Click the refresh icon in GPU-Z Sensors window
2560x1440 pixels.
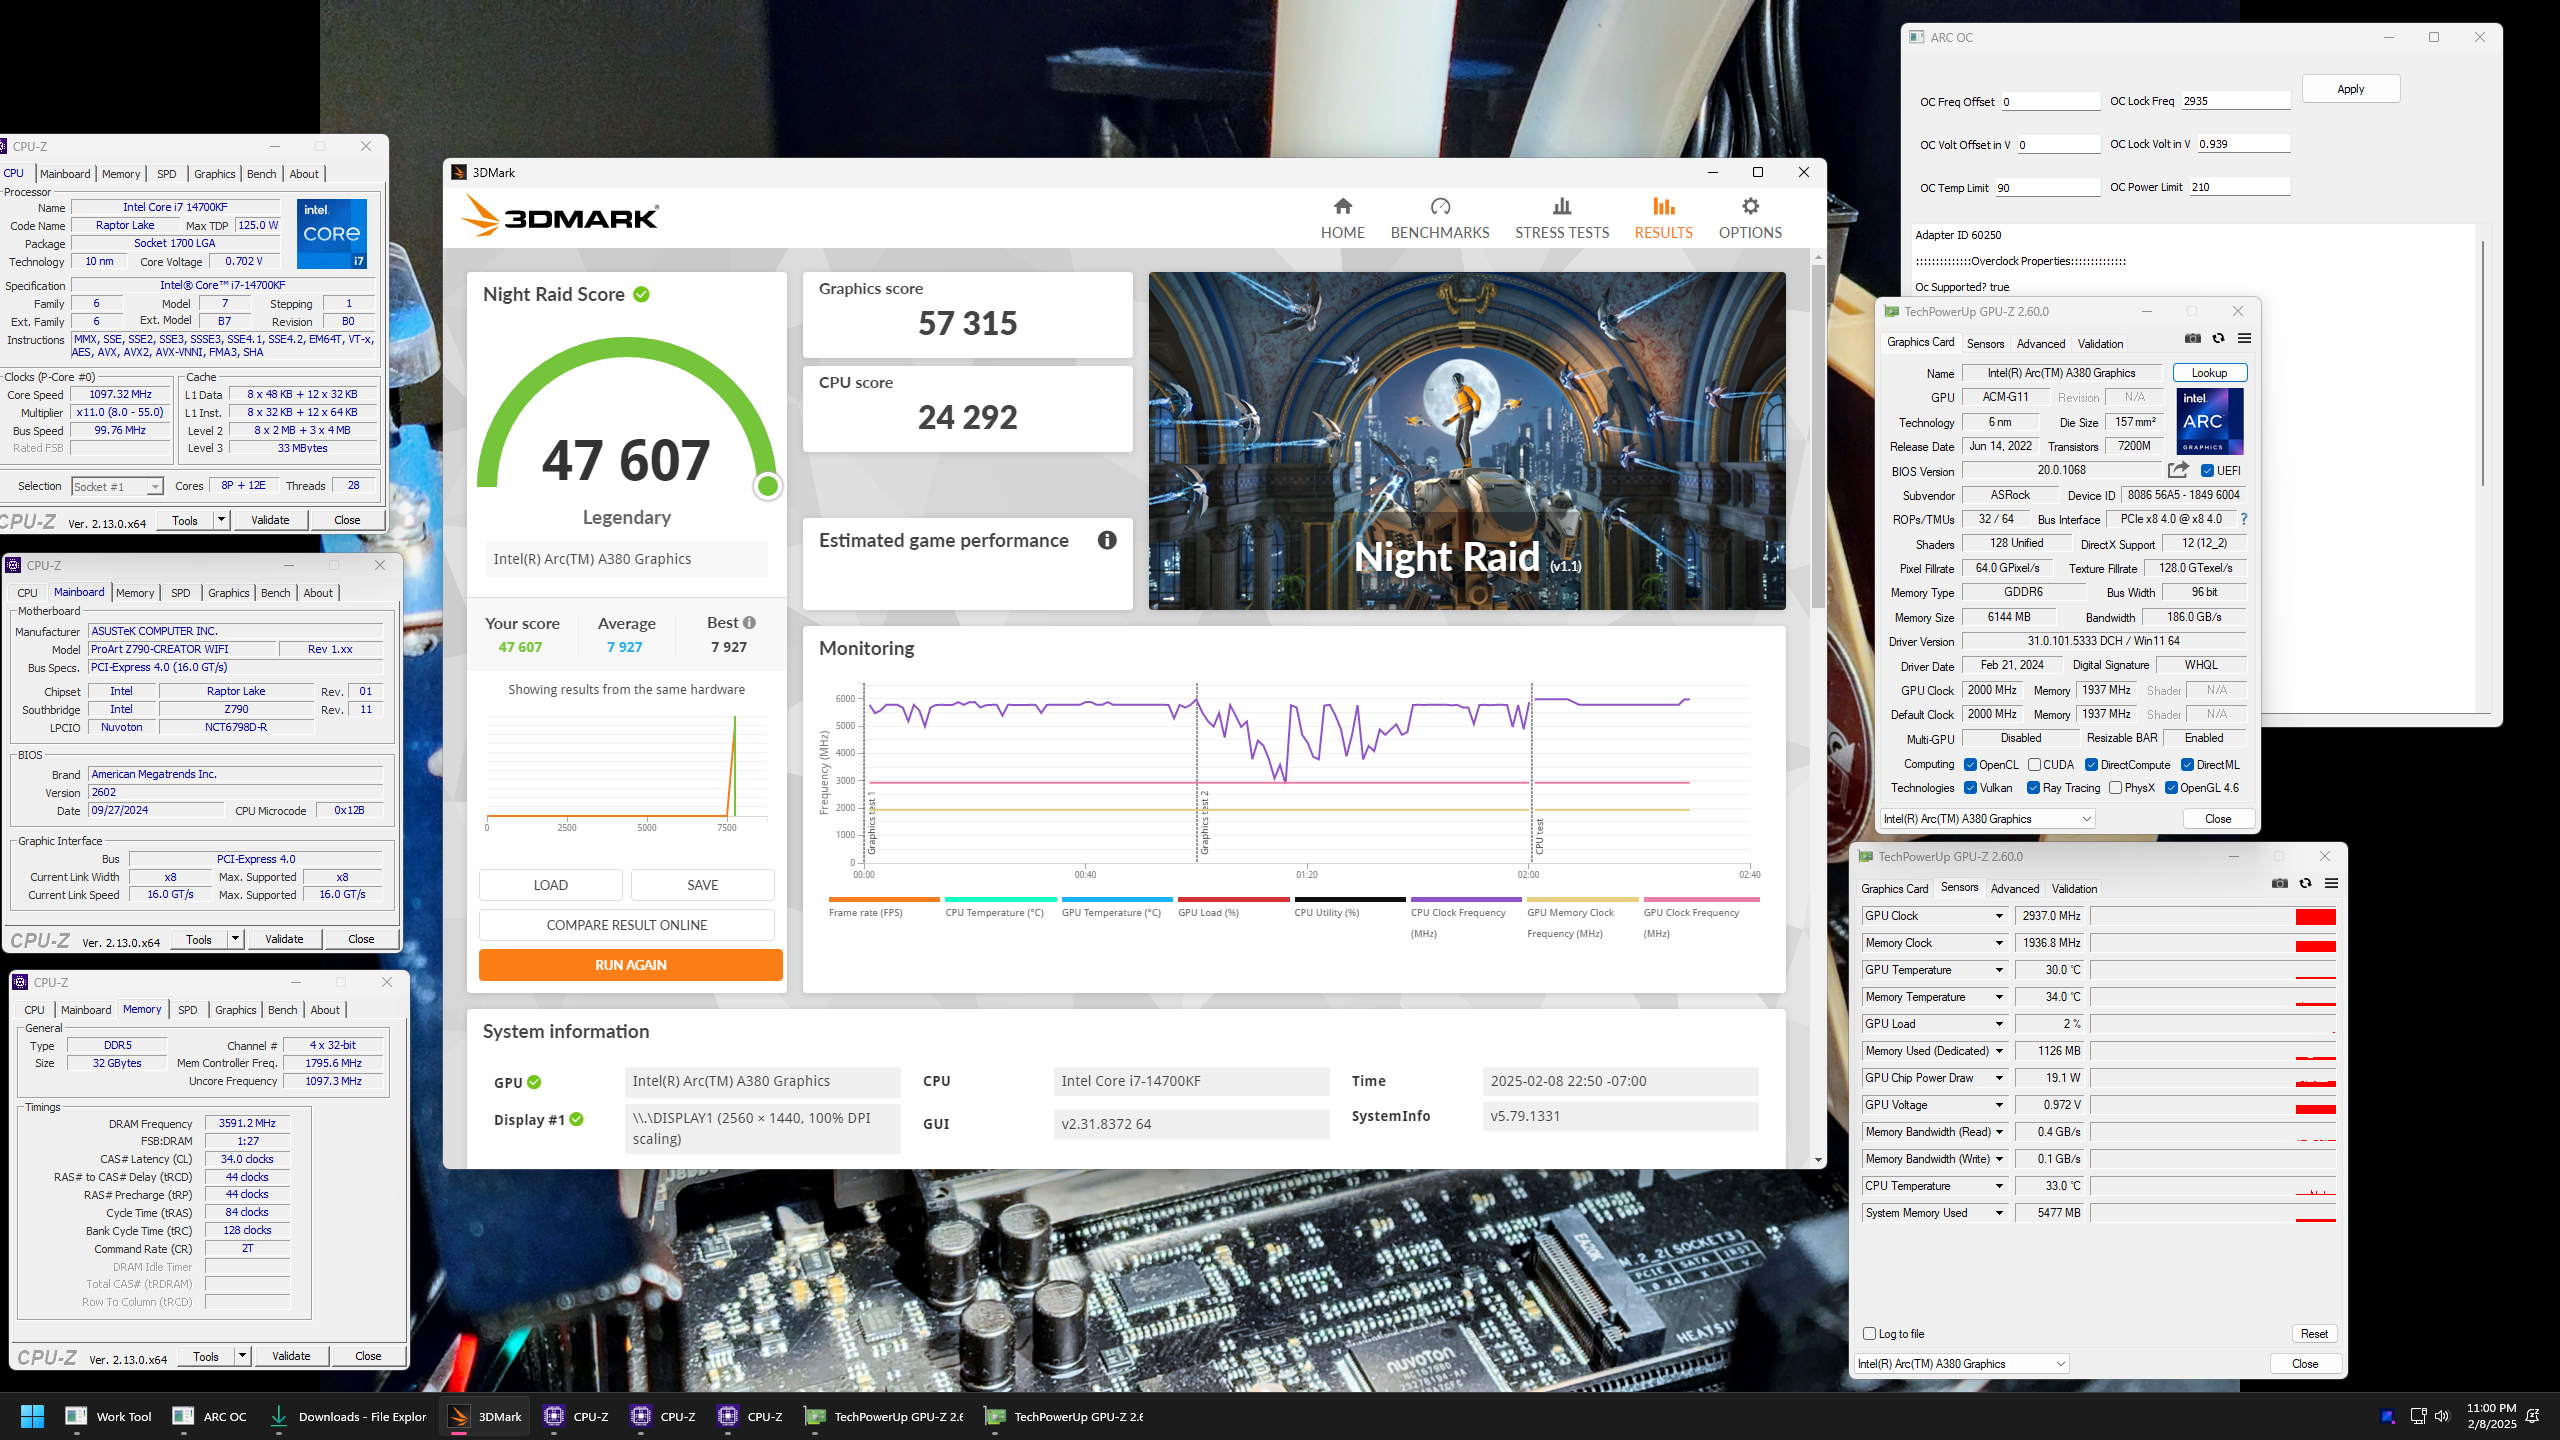(x=2305, y=883)
